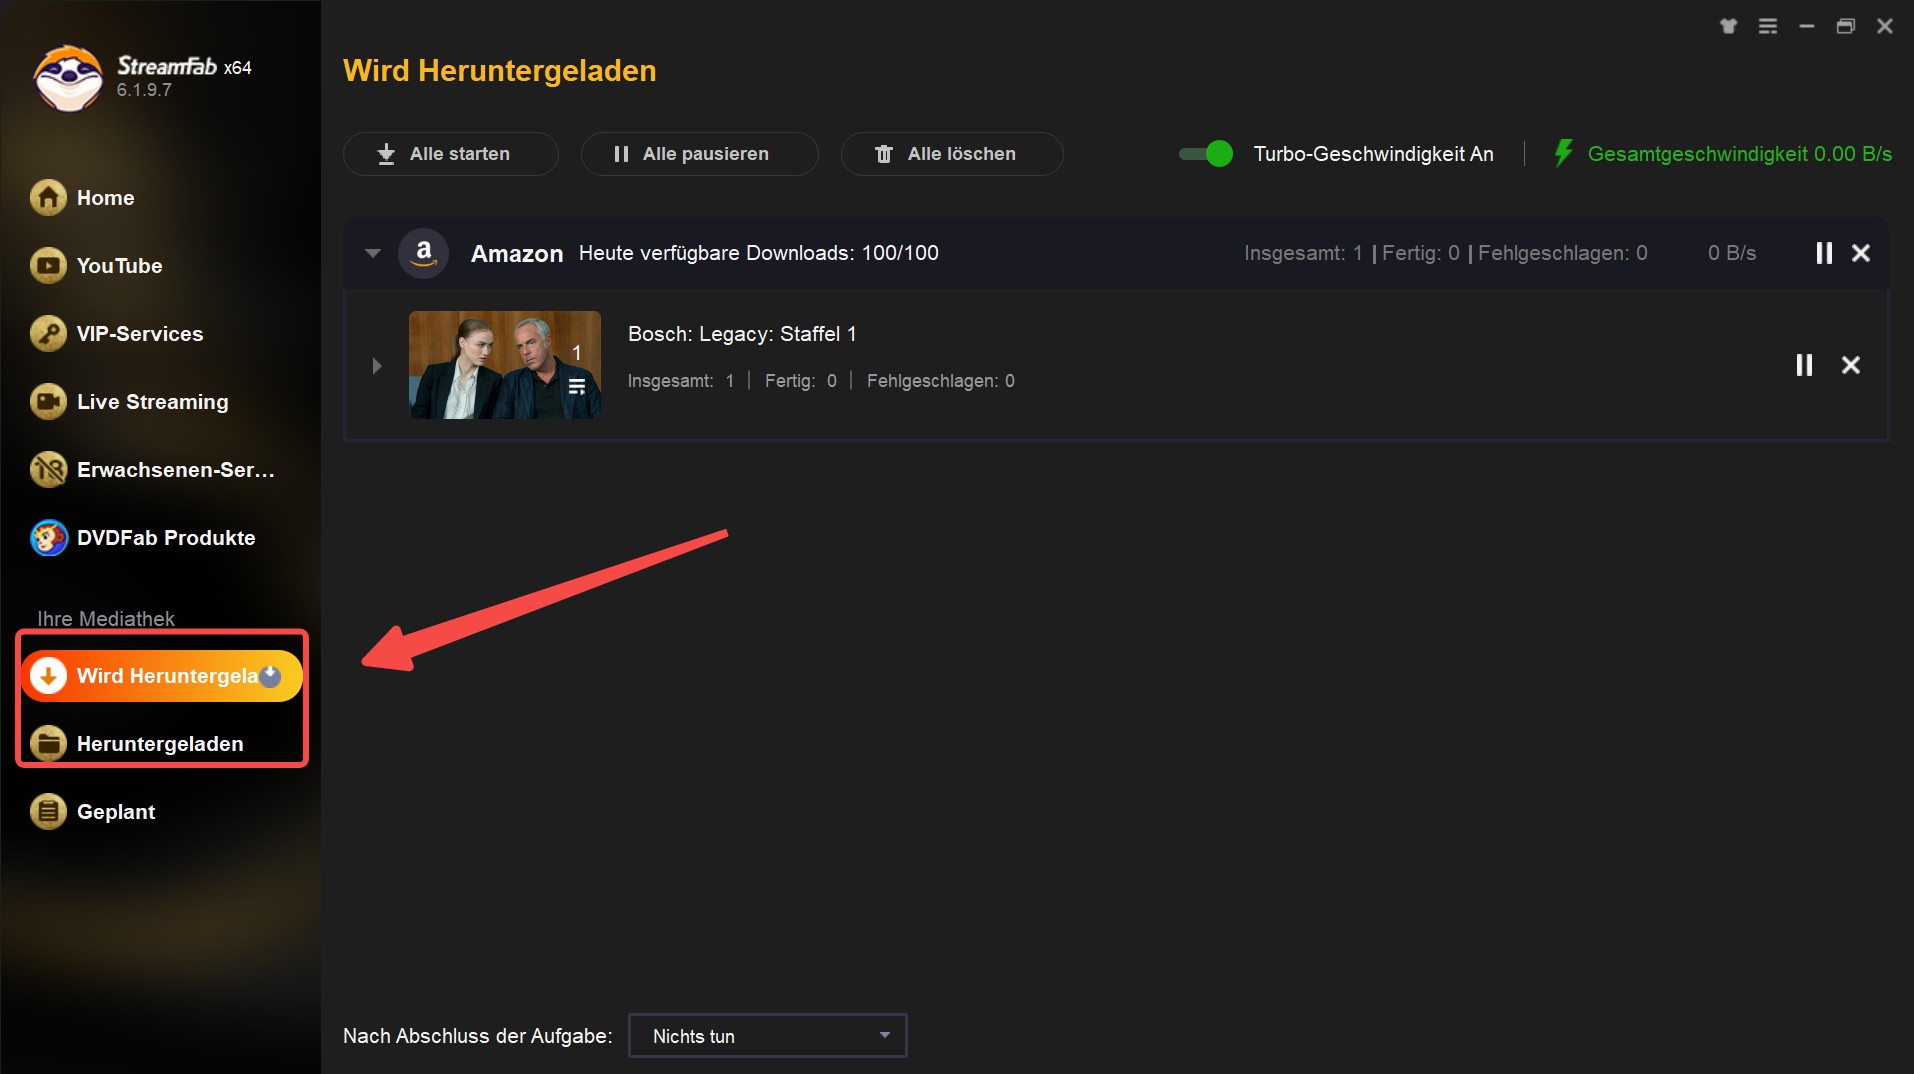Collapse the Amazon download group

click(x=373, y=253)
